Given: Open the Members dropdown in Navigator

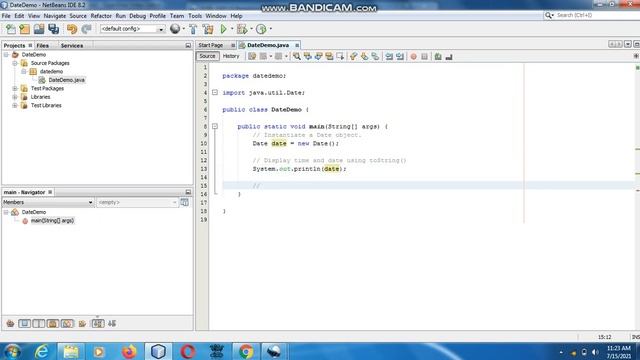Looking at the screenshot, I should point(48,202).
